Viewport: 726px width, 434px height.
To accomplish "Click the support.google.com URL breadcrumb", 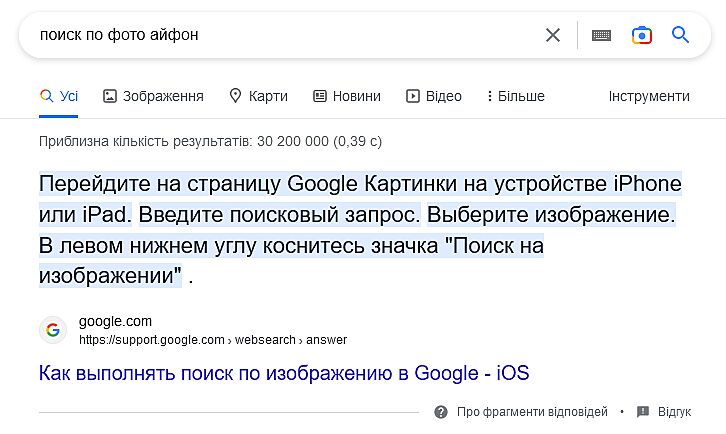I will tap(213, 340).
